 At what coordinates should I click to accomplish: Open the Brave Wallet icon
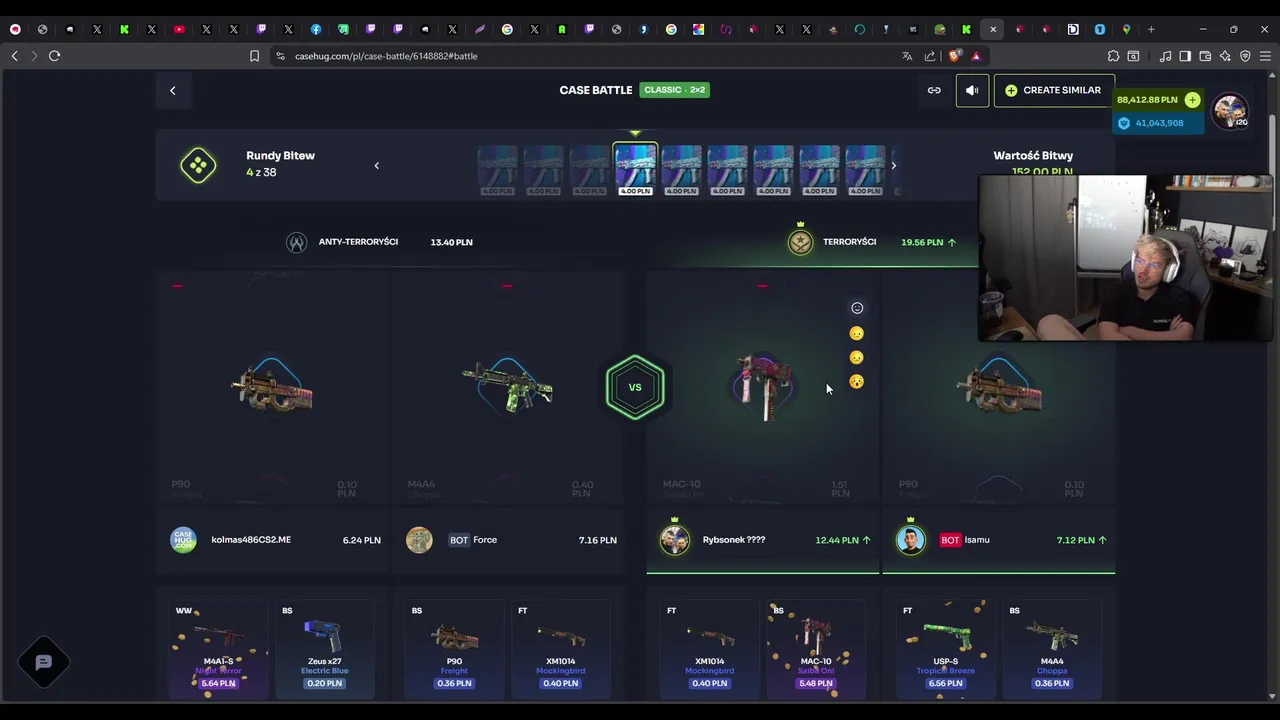pos(1205,56)
